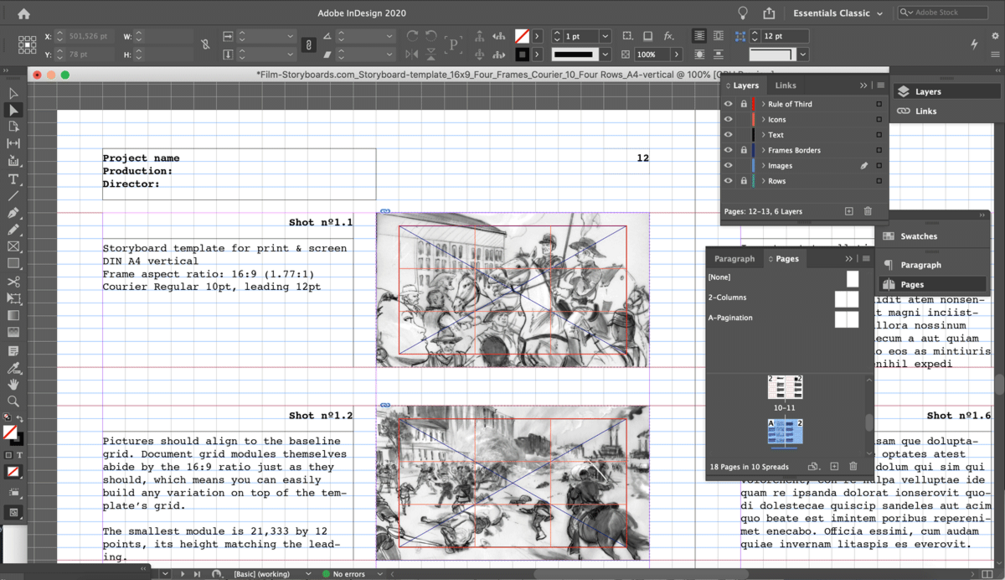Select the Scissors tool
The image size is (1005, 580).
pyautogui.click(x=13, y=282)
